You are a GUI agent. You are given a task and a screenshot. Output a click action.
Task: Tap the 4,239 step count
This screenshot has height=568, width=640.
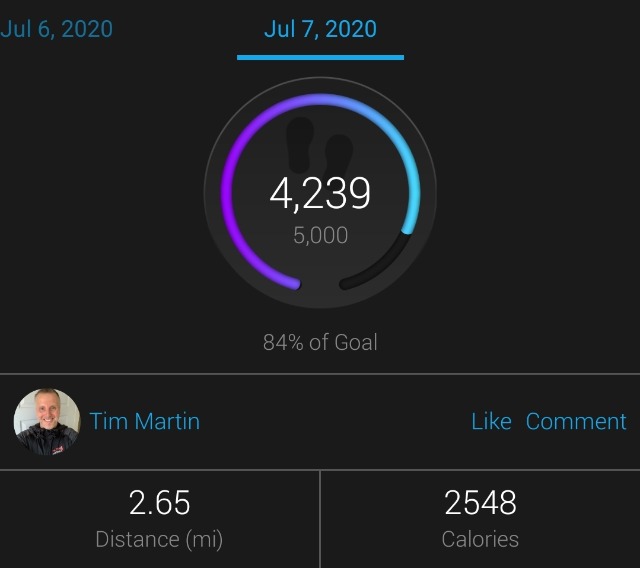[320, 193]
